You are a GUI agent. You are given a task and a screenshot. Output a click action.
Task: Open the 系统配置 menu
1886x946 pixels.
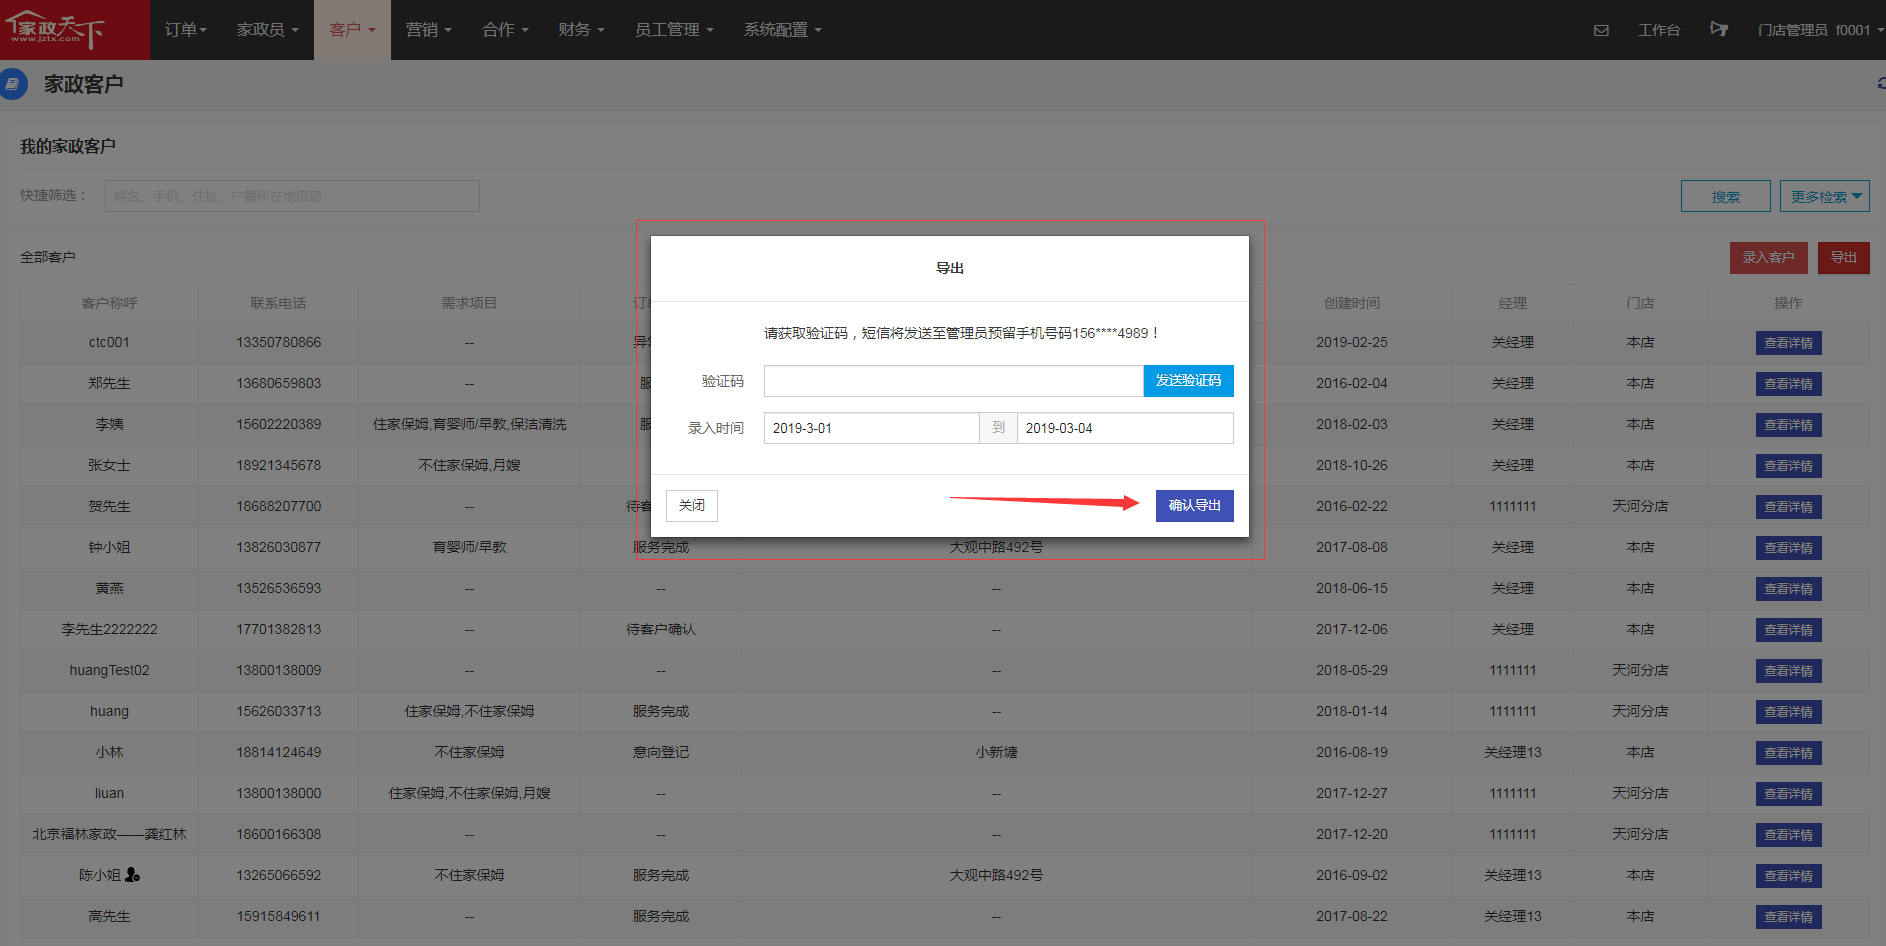click(782, 30)
